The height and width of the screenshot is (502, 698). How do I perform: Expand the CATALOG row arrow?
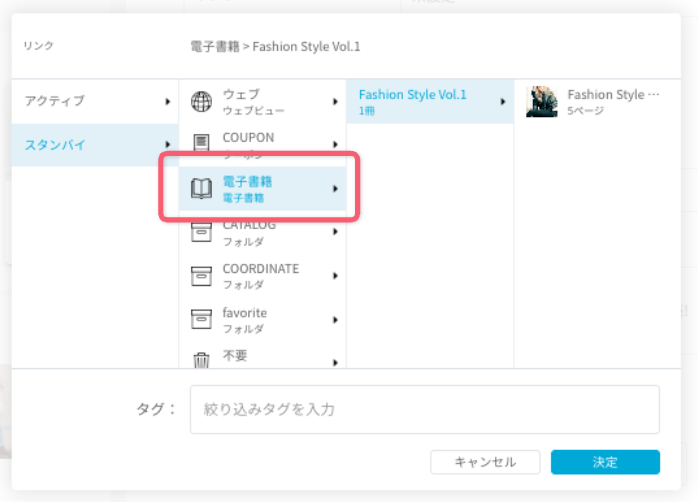(x=335, y=231)
